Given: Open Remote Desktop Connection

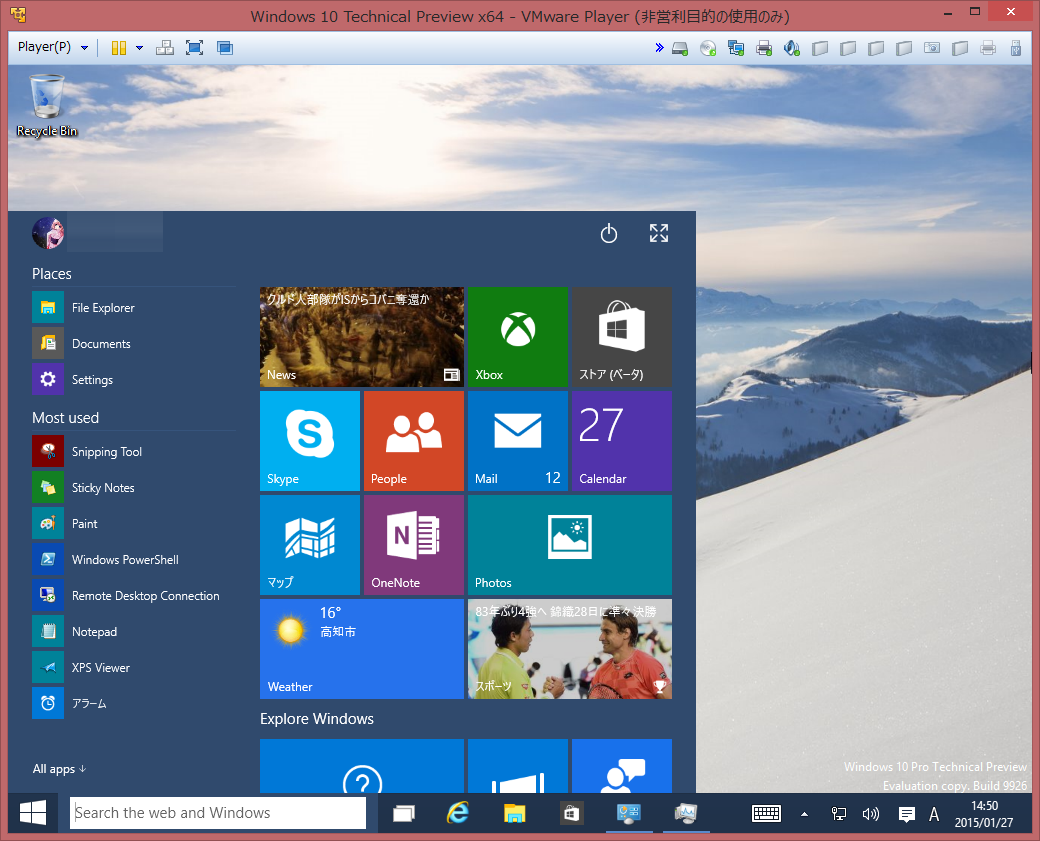Looking at the screenshot, I should coord(133,596).
